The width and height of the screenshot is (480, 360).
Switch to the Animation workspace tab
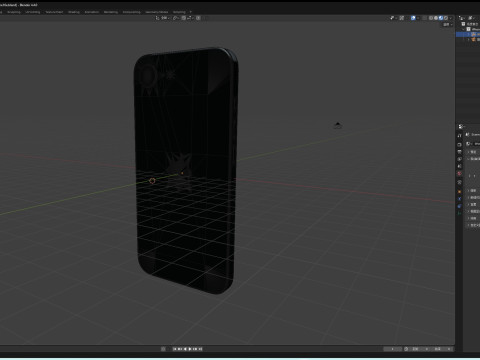pos(92,12)
